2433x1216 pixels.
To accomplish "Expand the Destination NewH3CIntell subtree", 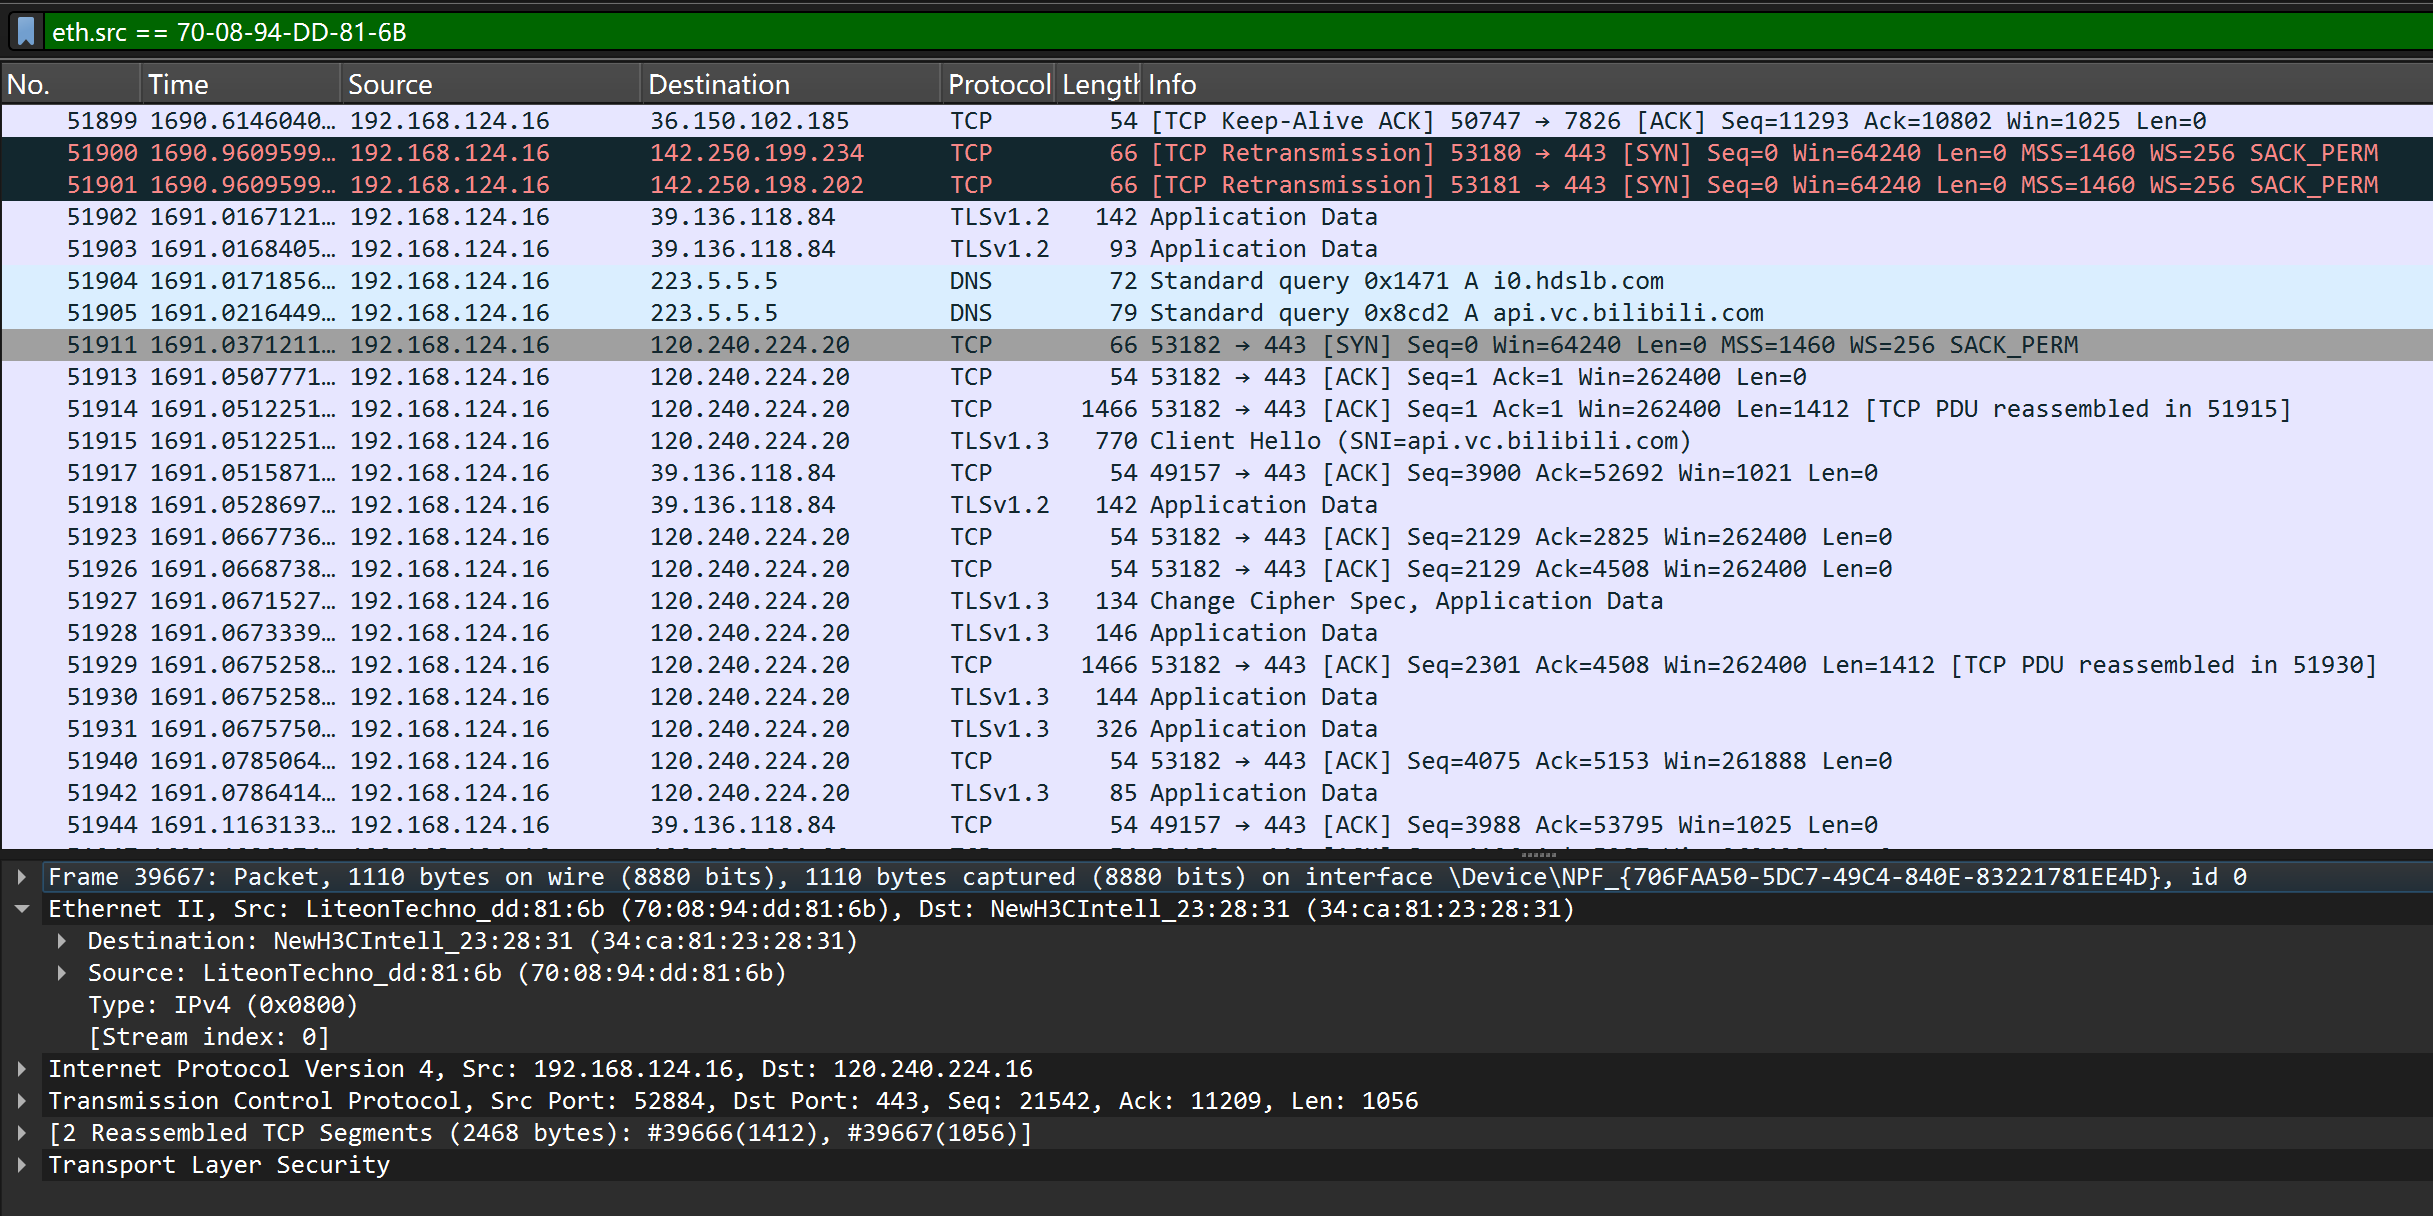I will pos(62,941).
